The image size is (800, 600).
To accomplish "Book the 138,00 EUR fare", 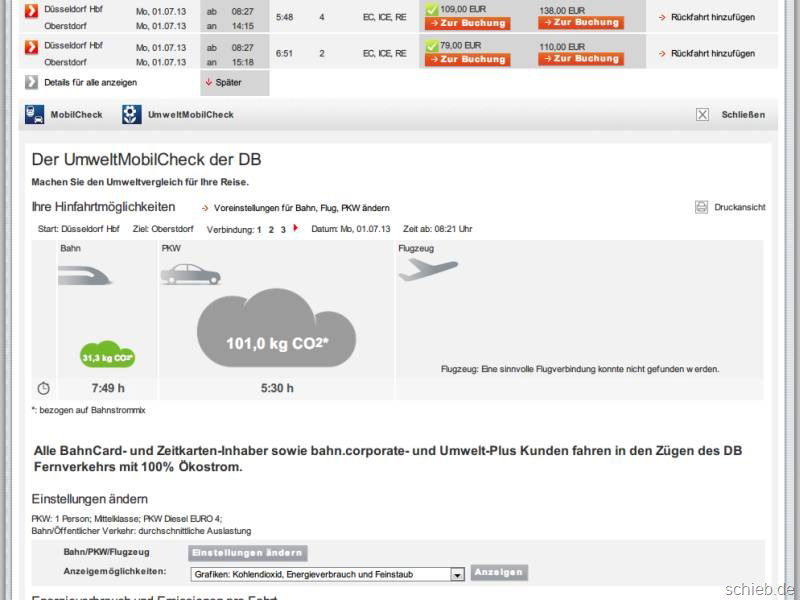I will click(x=581, y=22).
